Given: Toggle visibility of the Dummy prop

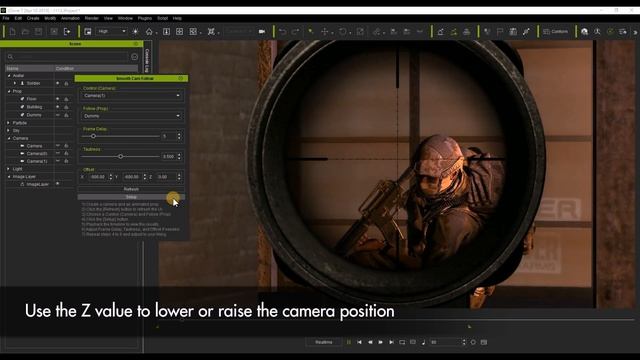Looking at the screenshot, I should (58, 115).
